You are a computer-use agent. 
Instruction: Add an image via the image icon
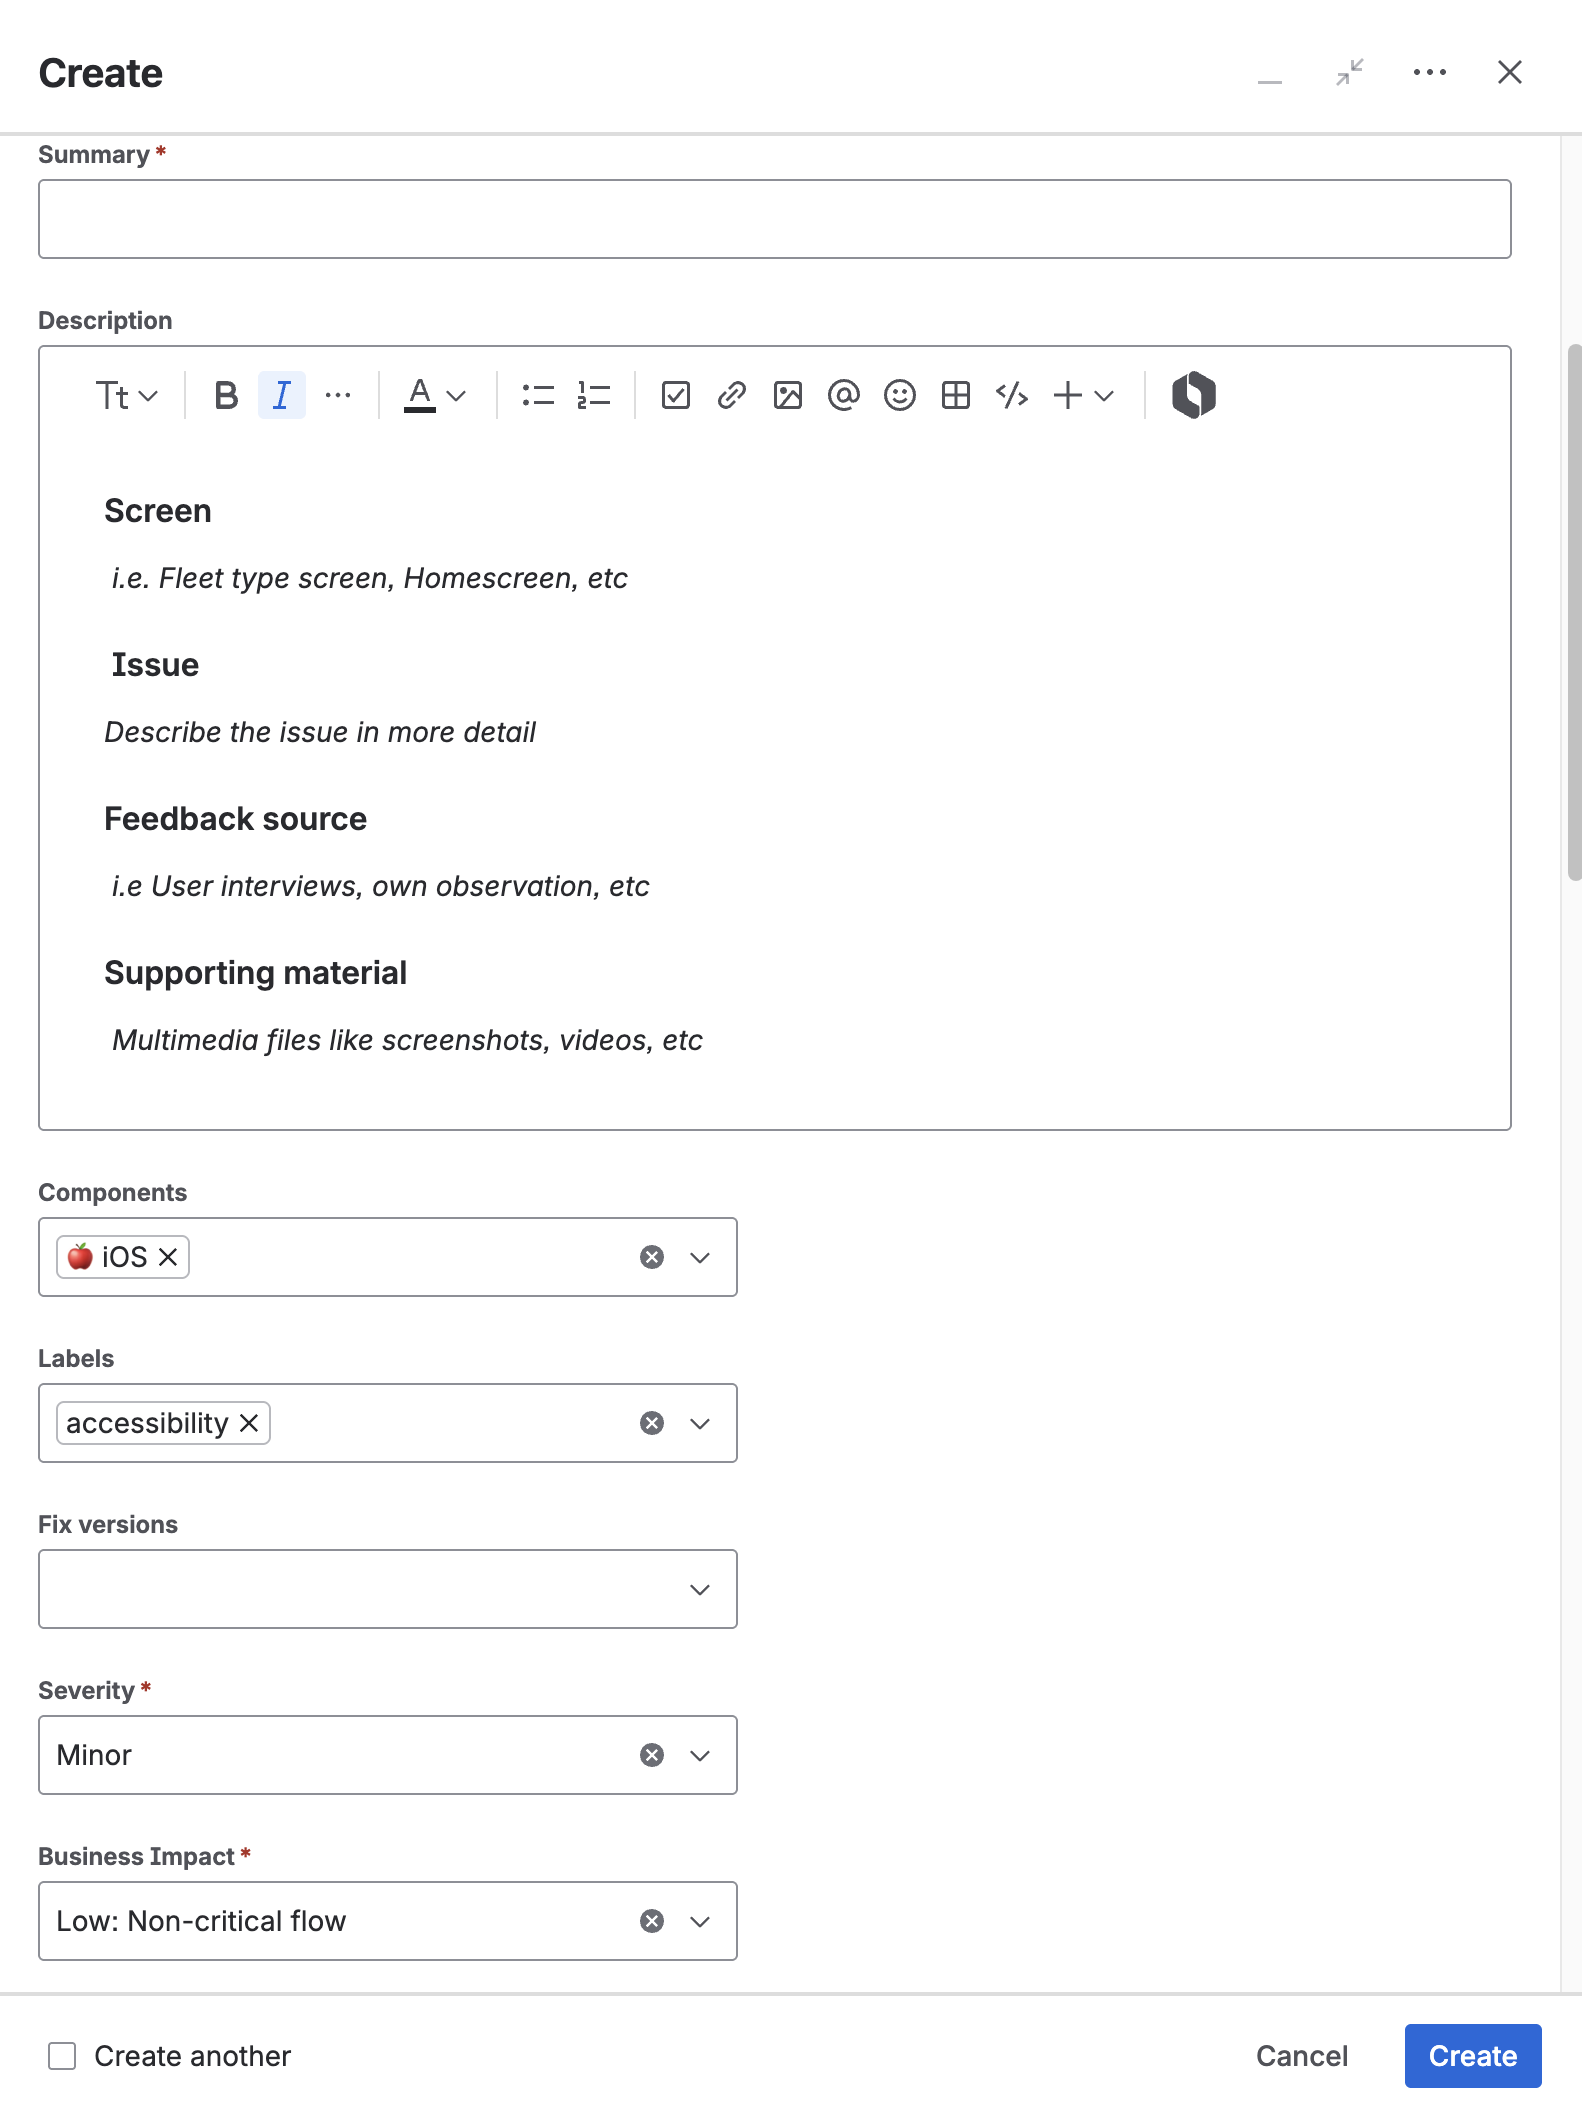tap(788, 396)
